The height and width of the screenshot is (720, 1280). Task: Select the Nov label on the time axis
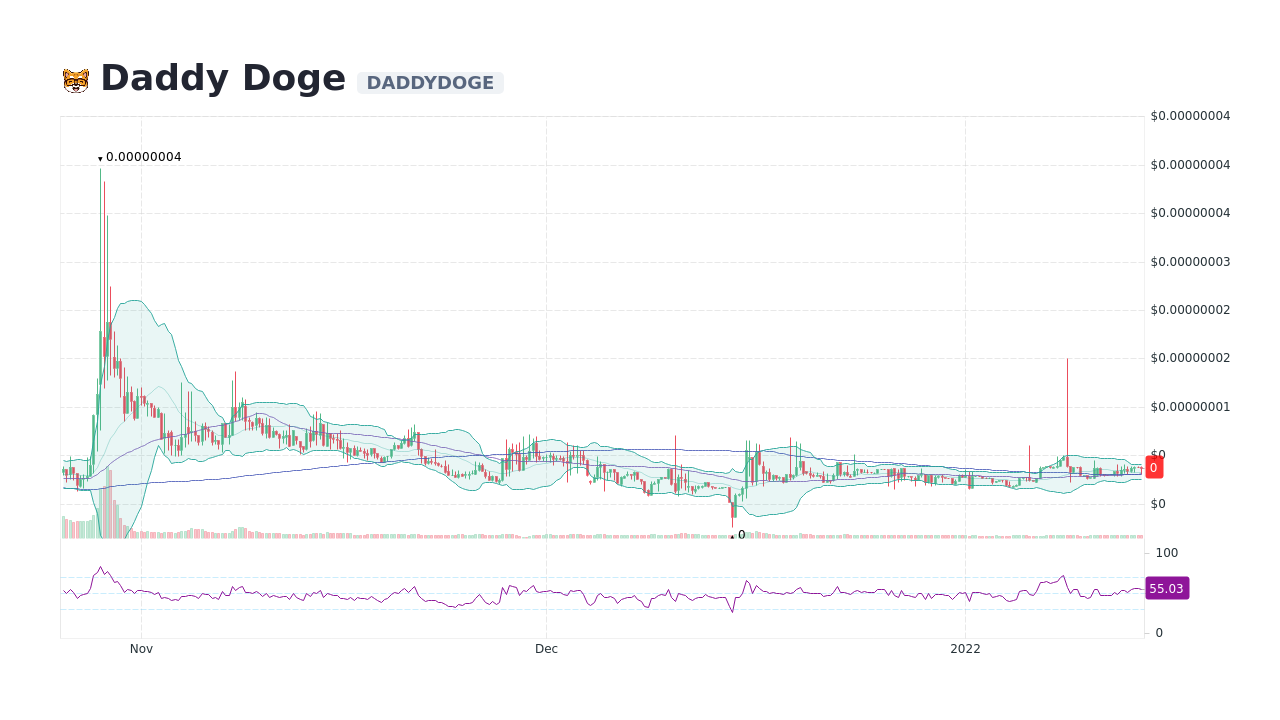[x=141, y=649]
